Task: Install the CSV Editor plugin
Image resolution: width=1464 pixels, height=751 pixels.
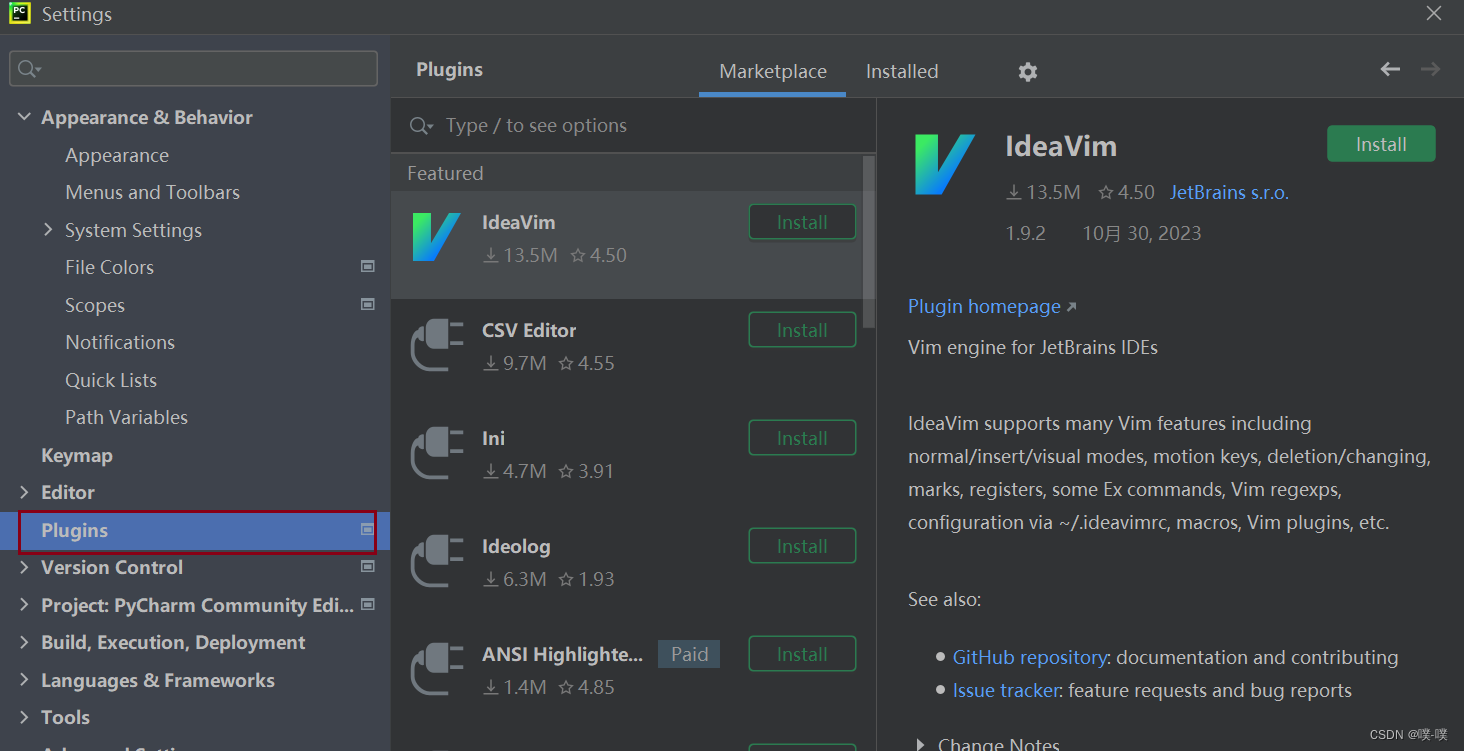Action: coord(802,330)
